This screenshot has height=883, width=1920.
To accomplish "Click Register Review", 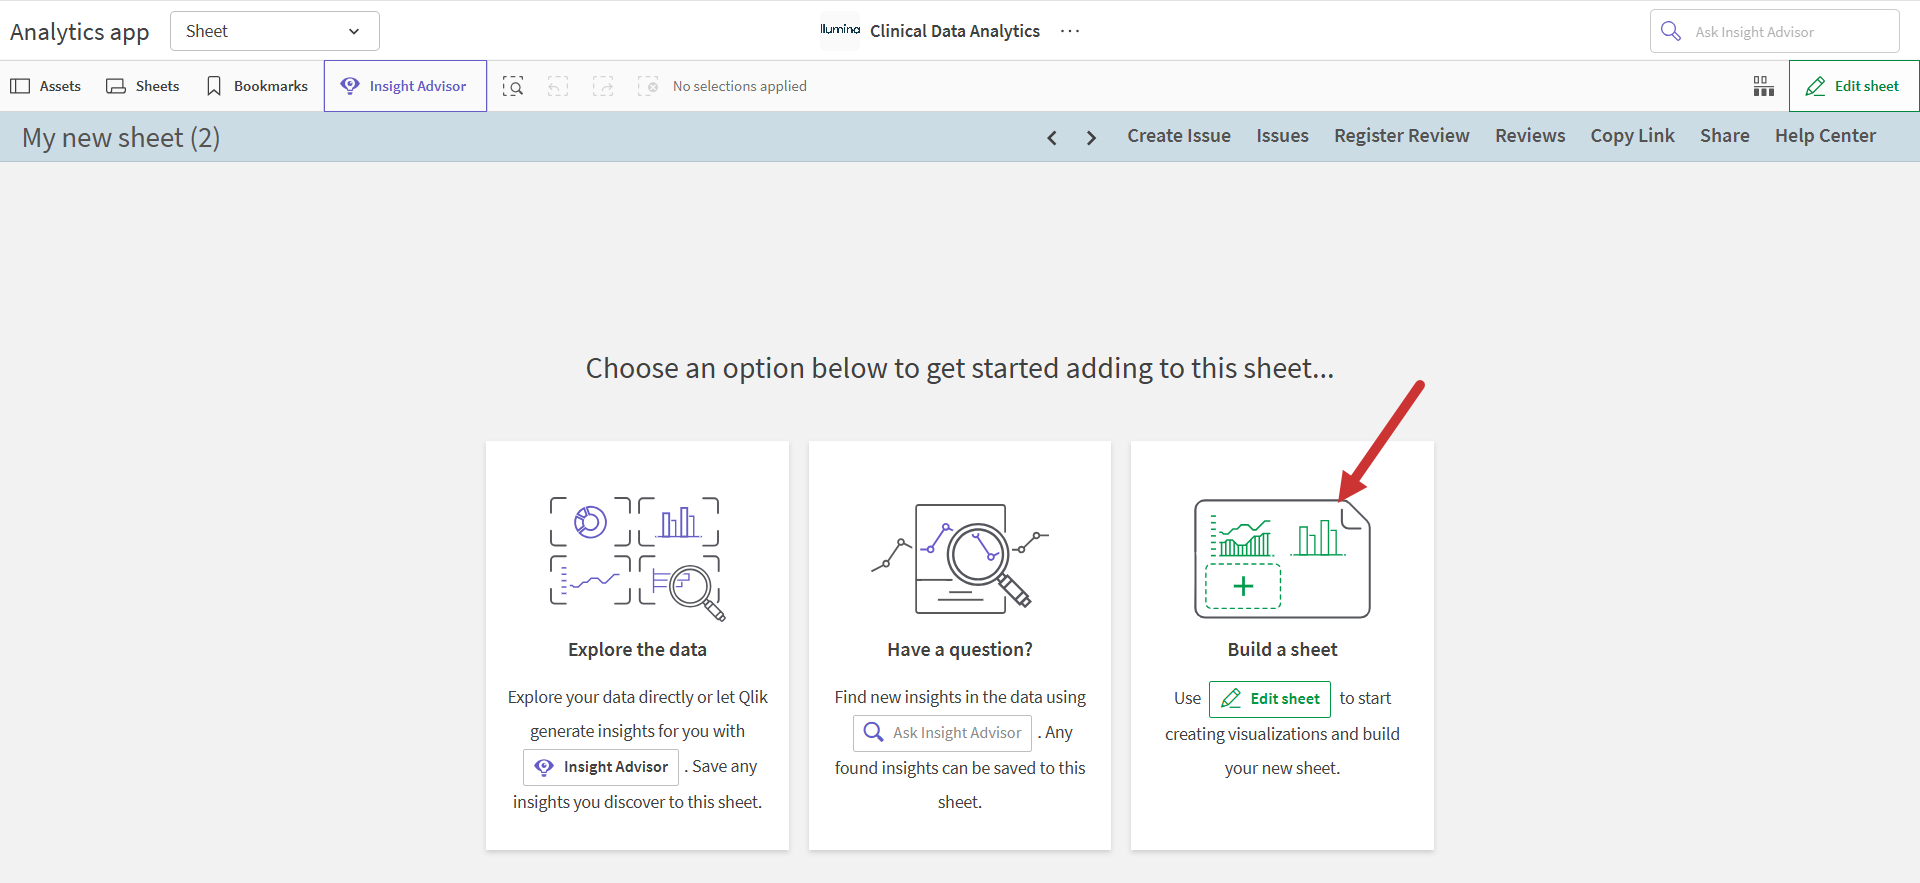I will (1402, 136).
